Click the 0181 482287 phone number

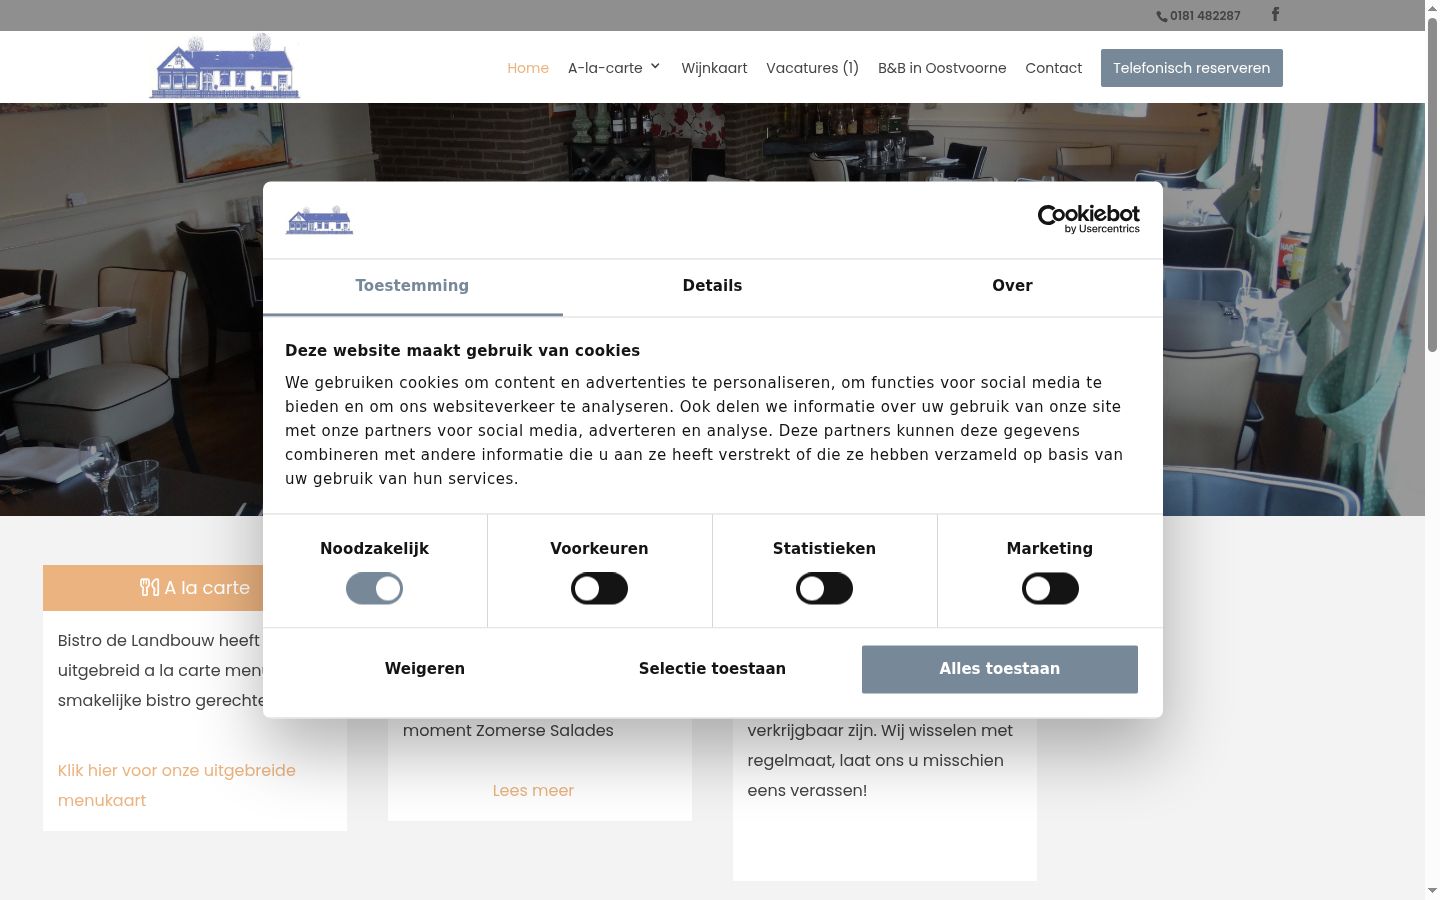pyautogui.click(x=1205, y=16)
